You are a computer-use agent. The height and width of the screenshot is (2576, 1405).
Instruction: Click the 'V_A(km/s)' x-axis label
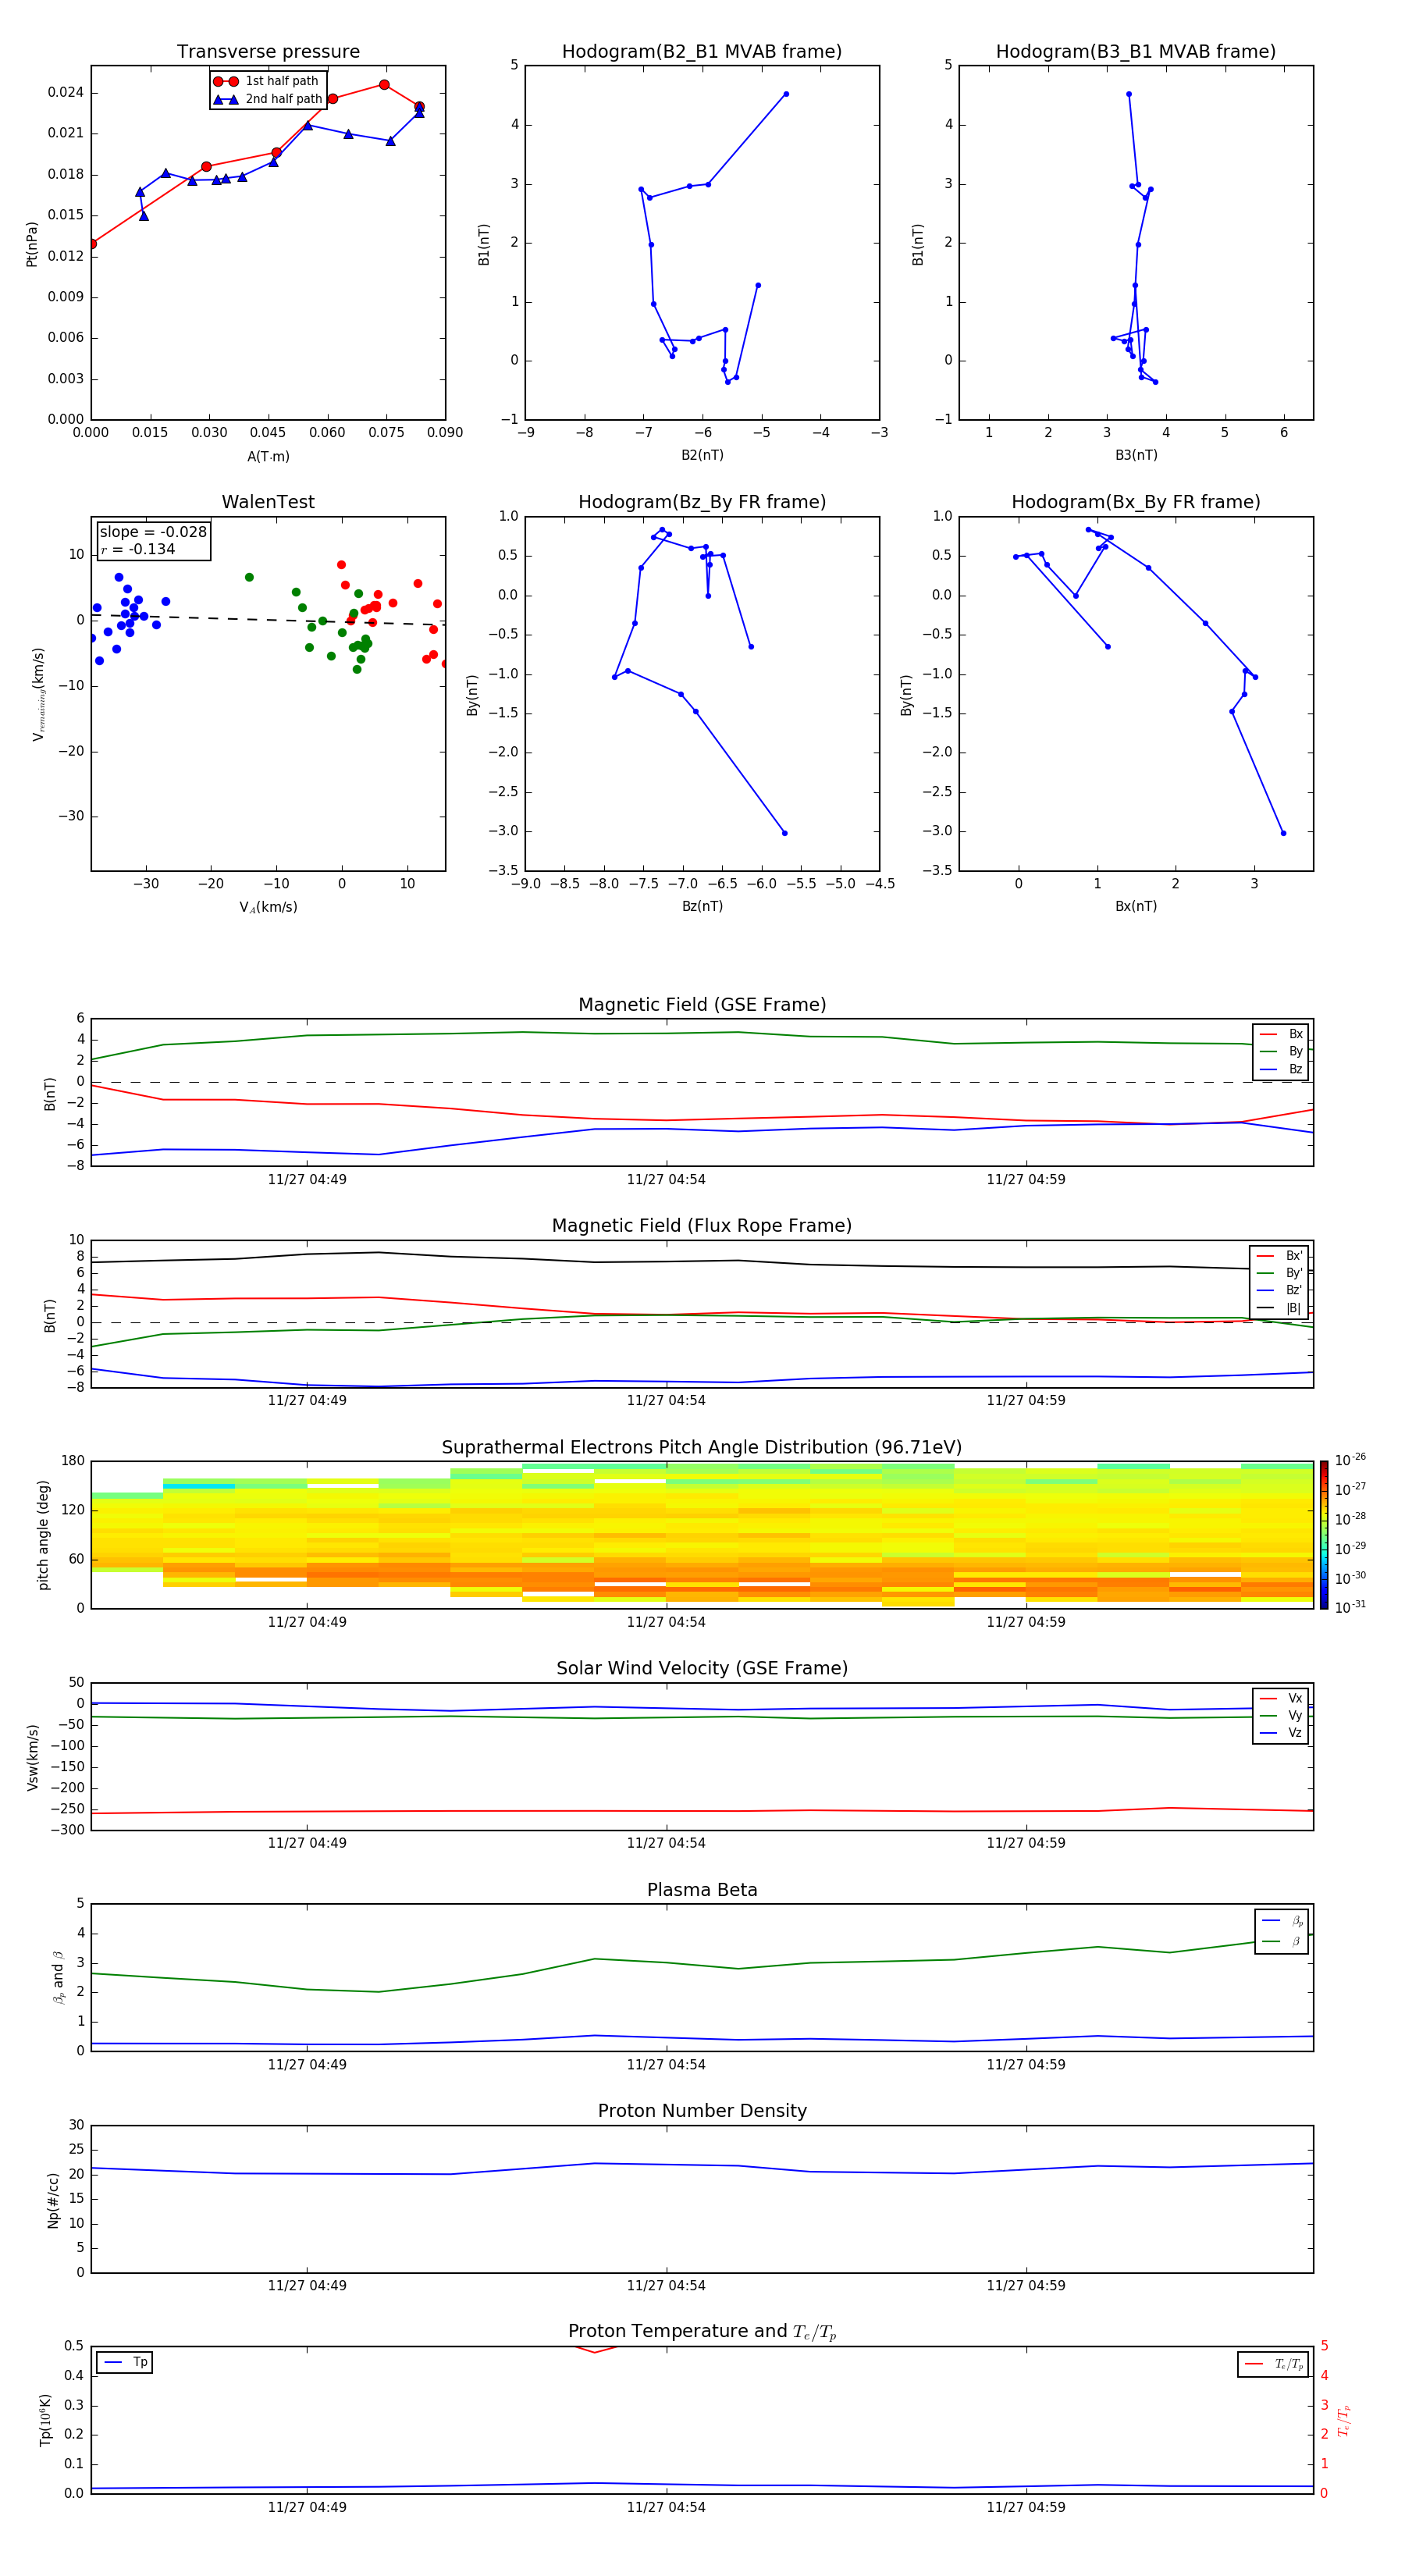pyautogui.click(x=268, y=907)
